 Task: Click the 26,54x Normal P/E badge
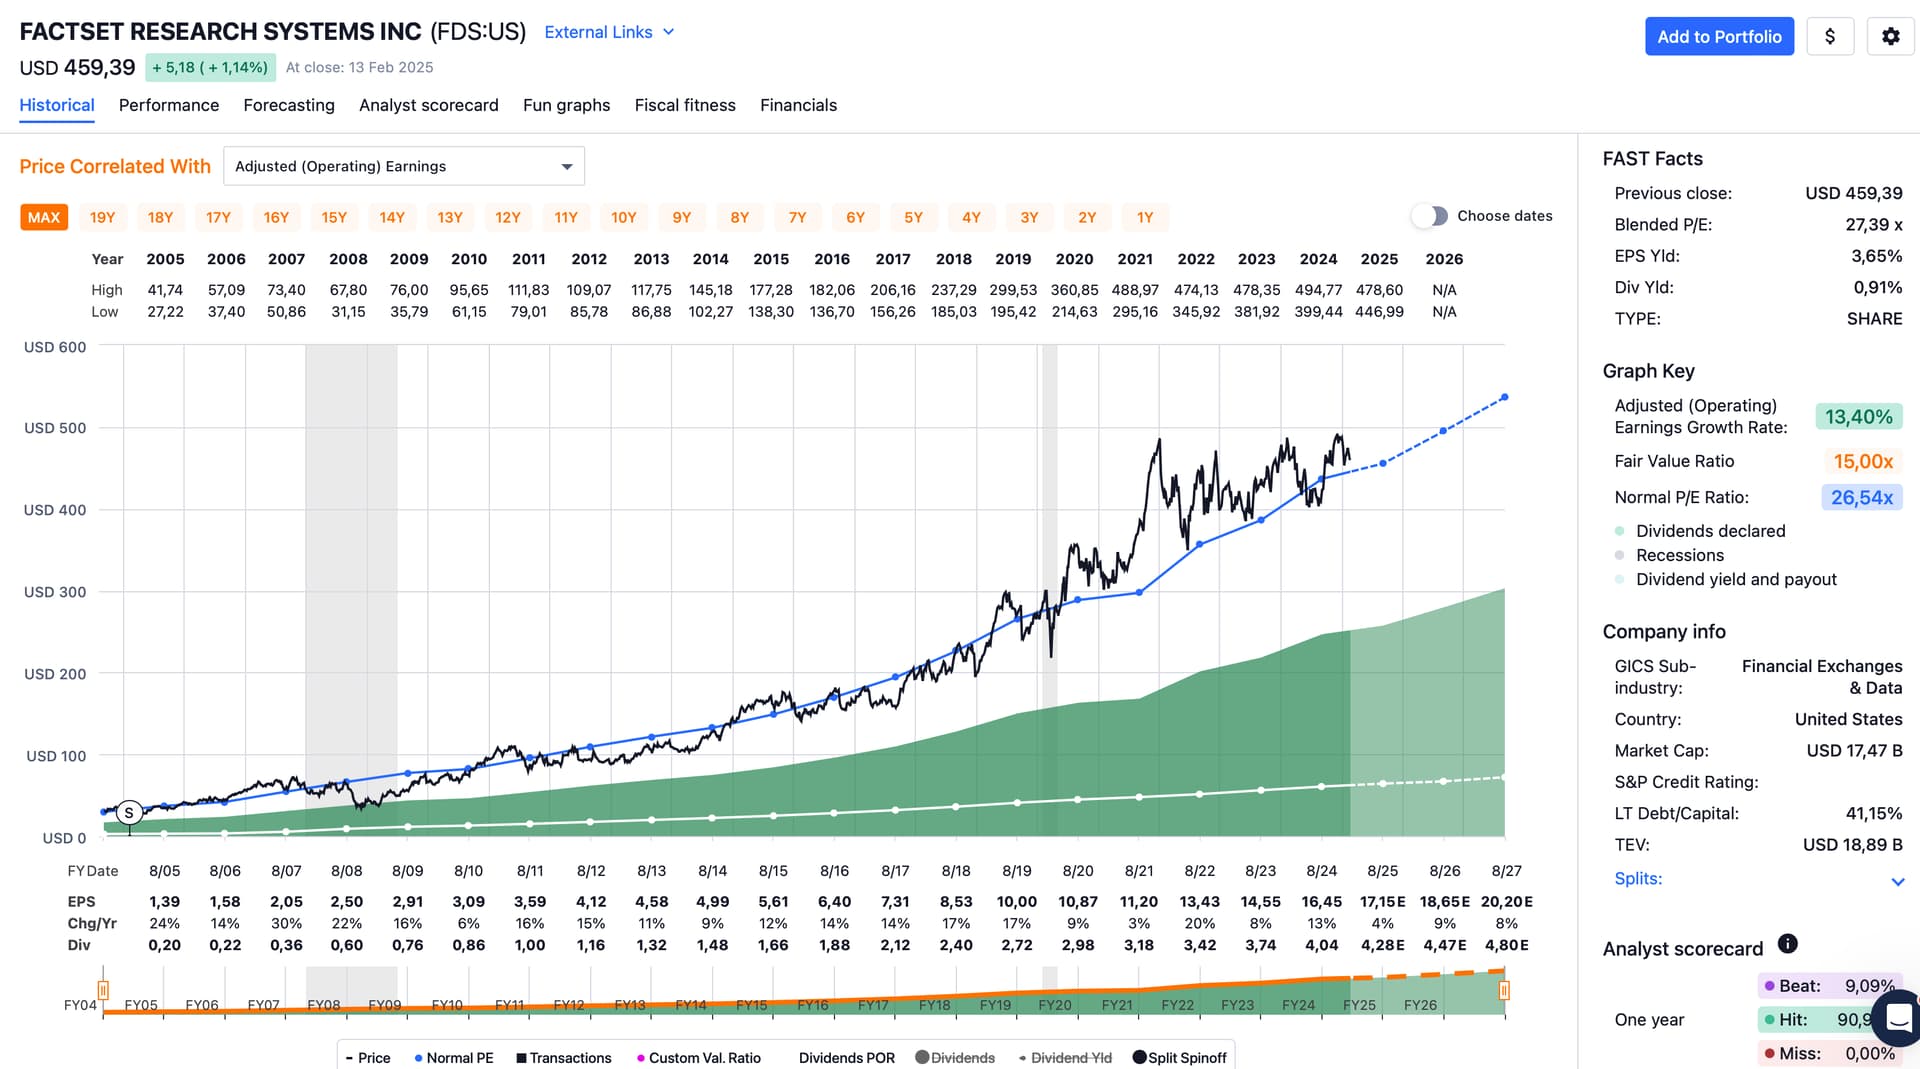tap(1861, 497)
